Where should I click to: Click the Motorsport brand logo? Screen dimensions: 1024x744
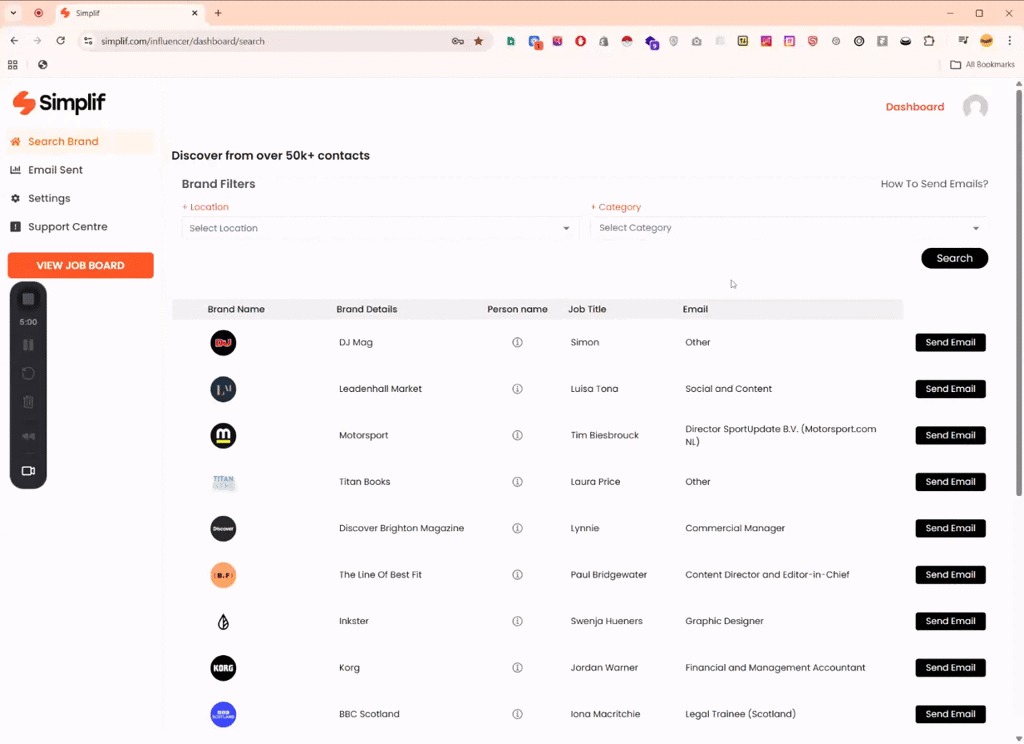(223, 436)
